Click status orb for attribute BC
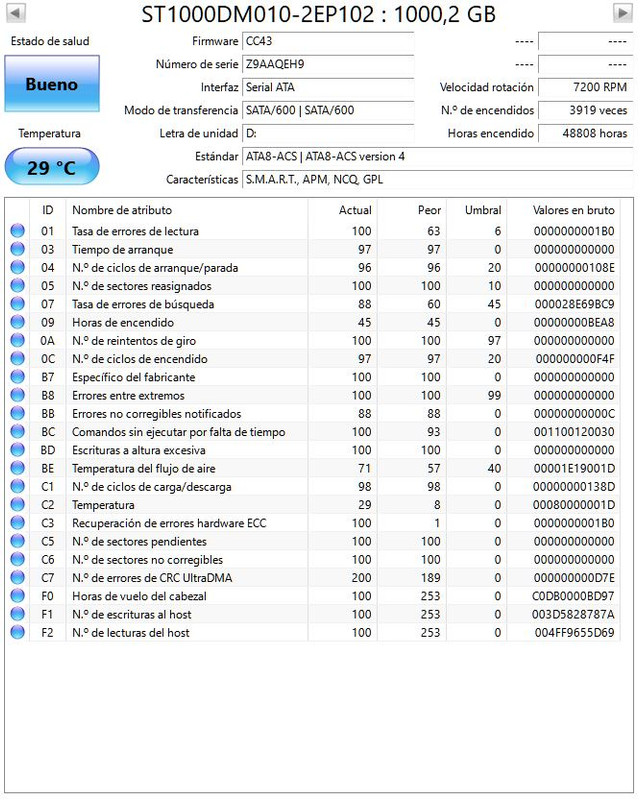The height and width of the screenshot is (800, 640). (x=17, y=432)
